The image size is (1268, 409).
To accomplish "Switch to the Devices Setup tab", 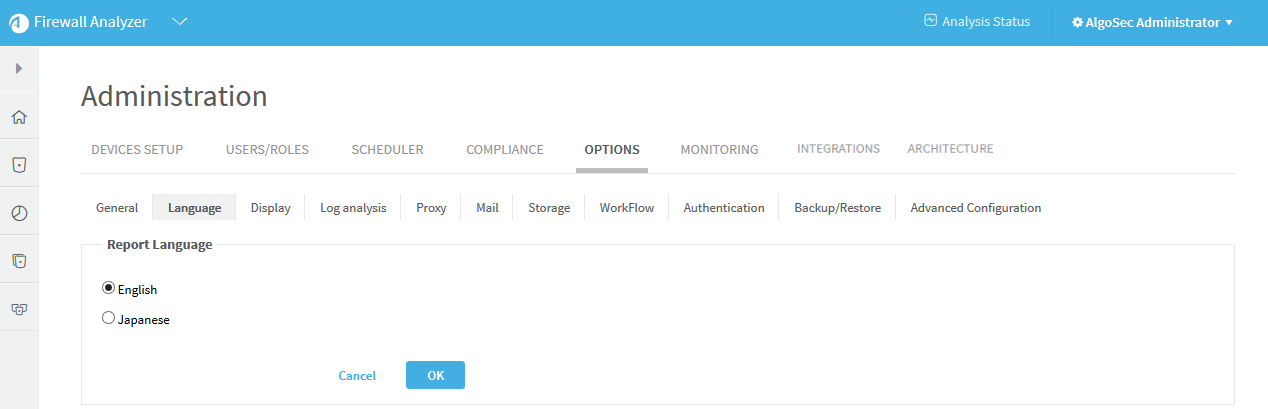I will pos(137,150).
